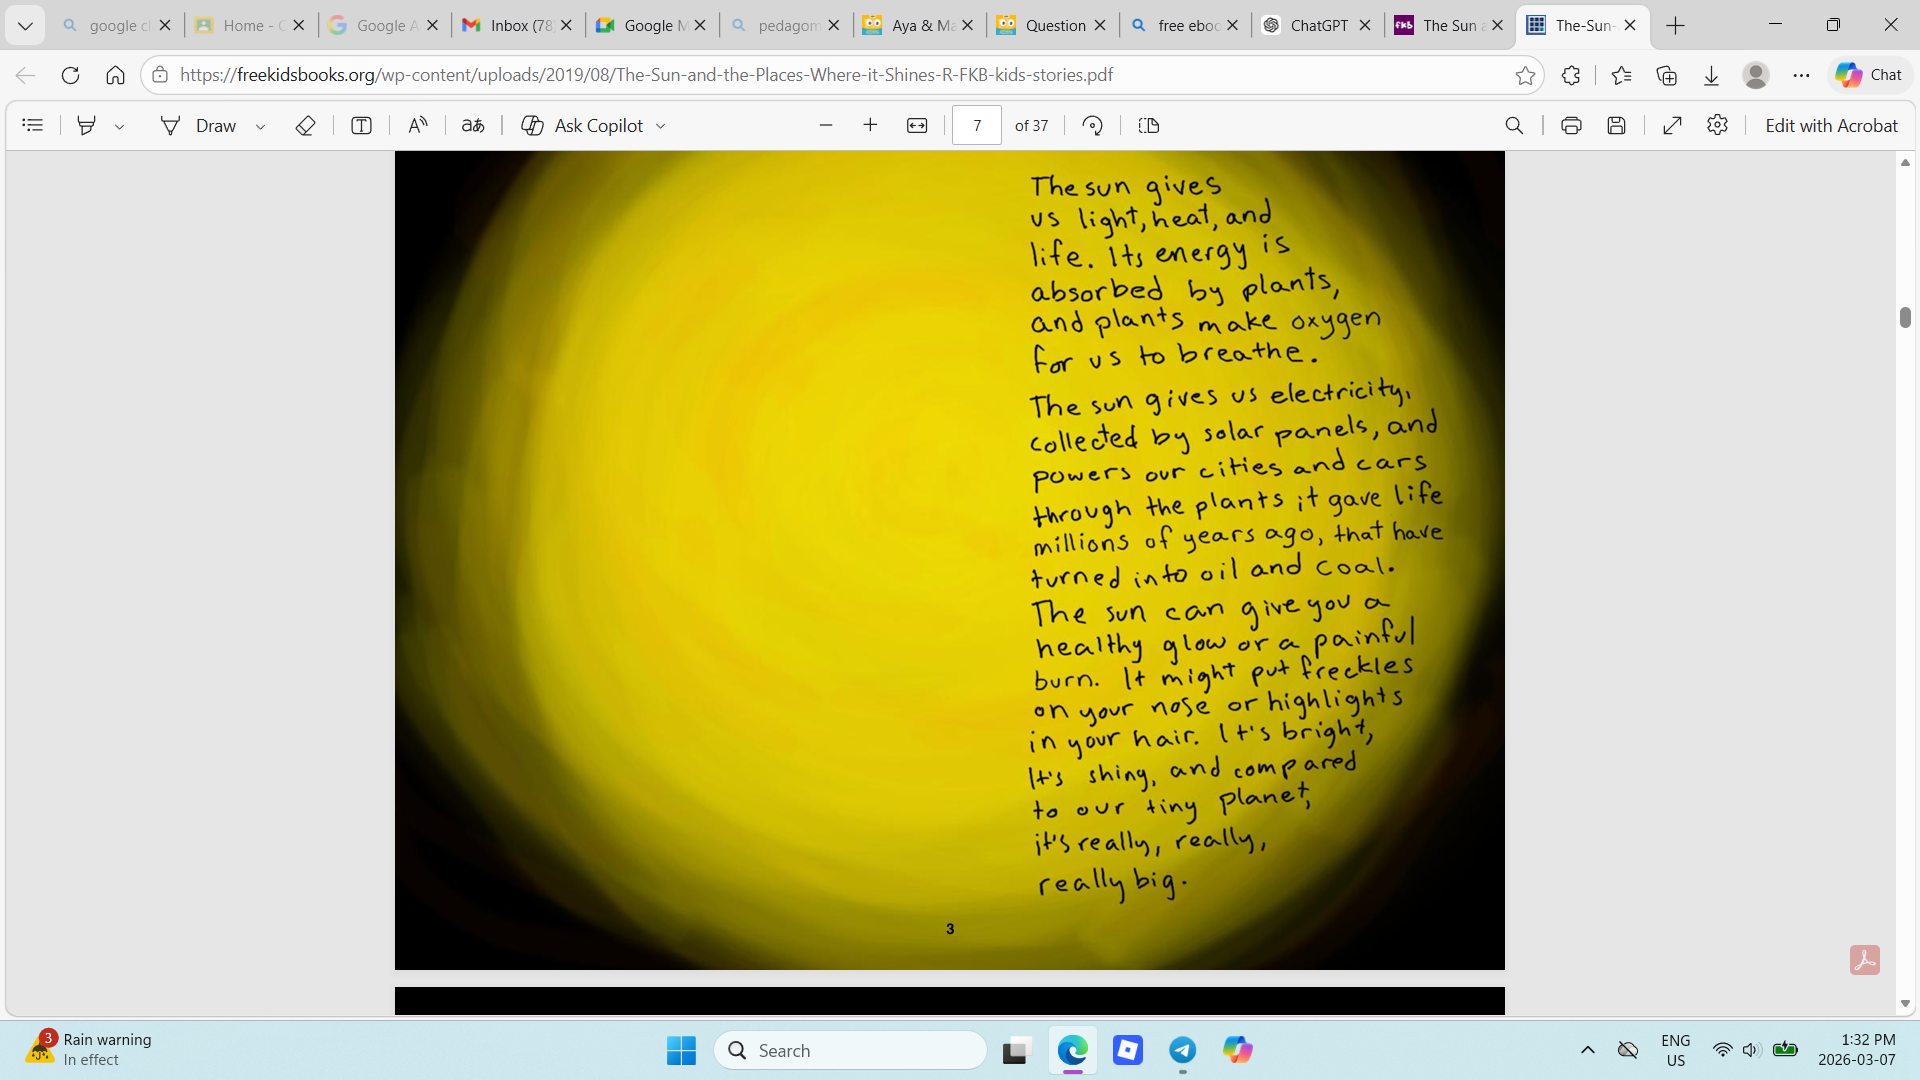This screenshot has height=1080, width=1920.
Task: Open the Ask Copilot dropdown arrow
Action: 661,126
